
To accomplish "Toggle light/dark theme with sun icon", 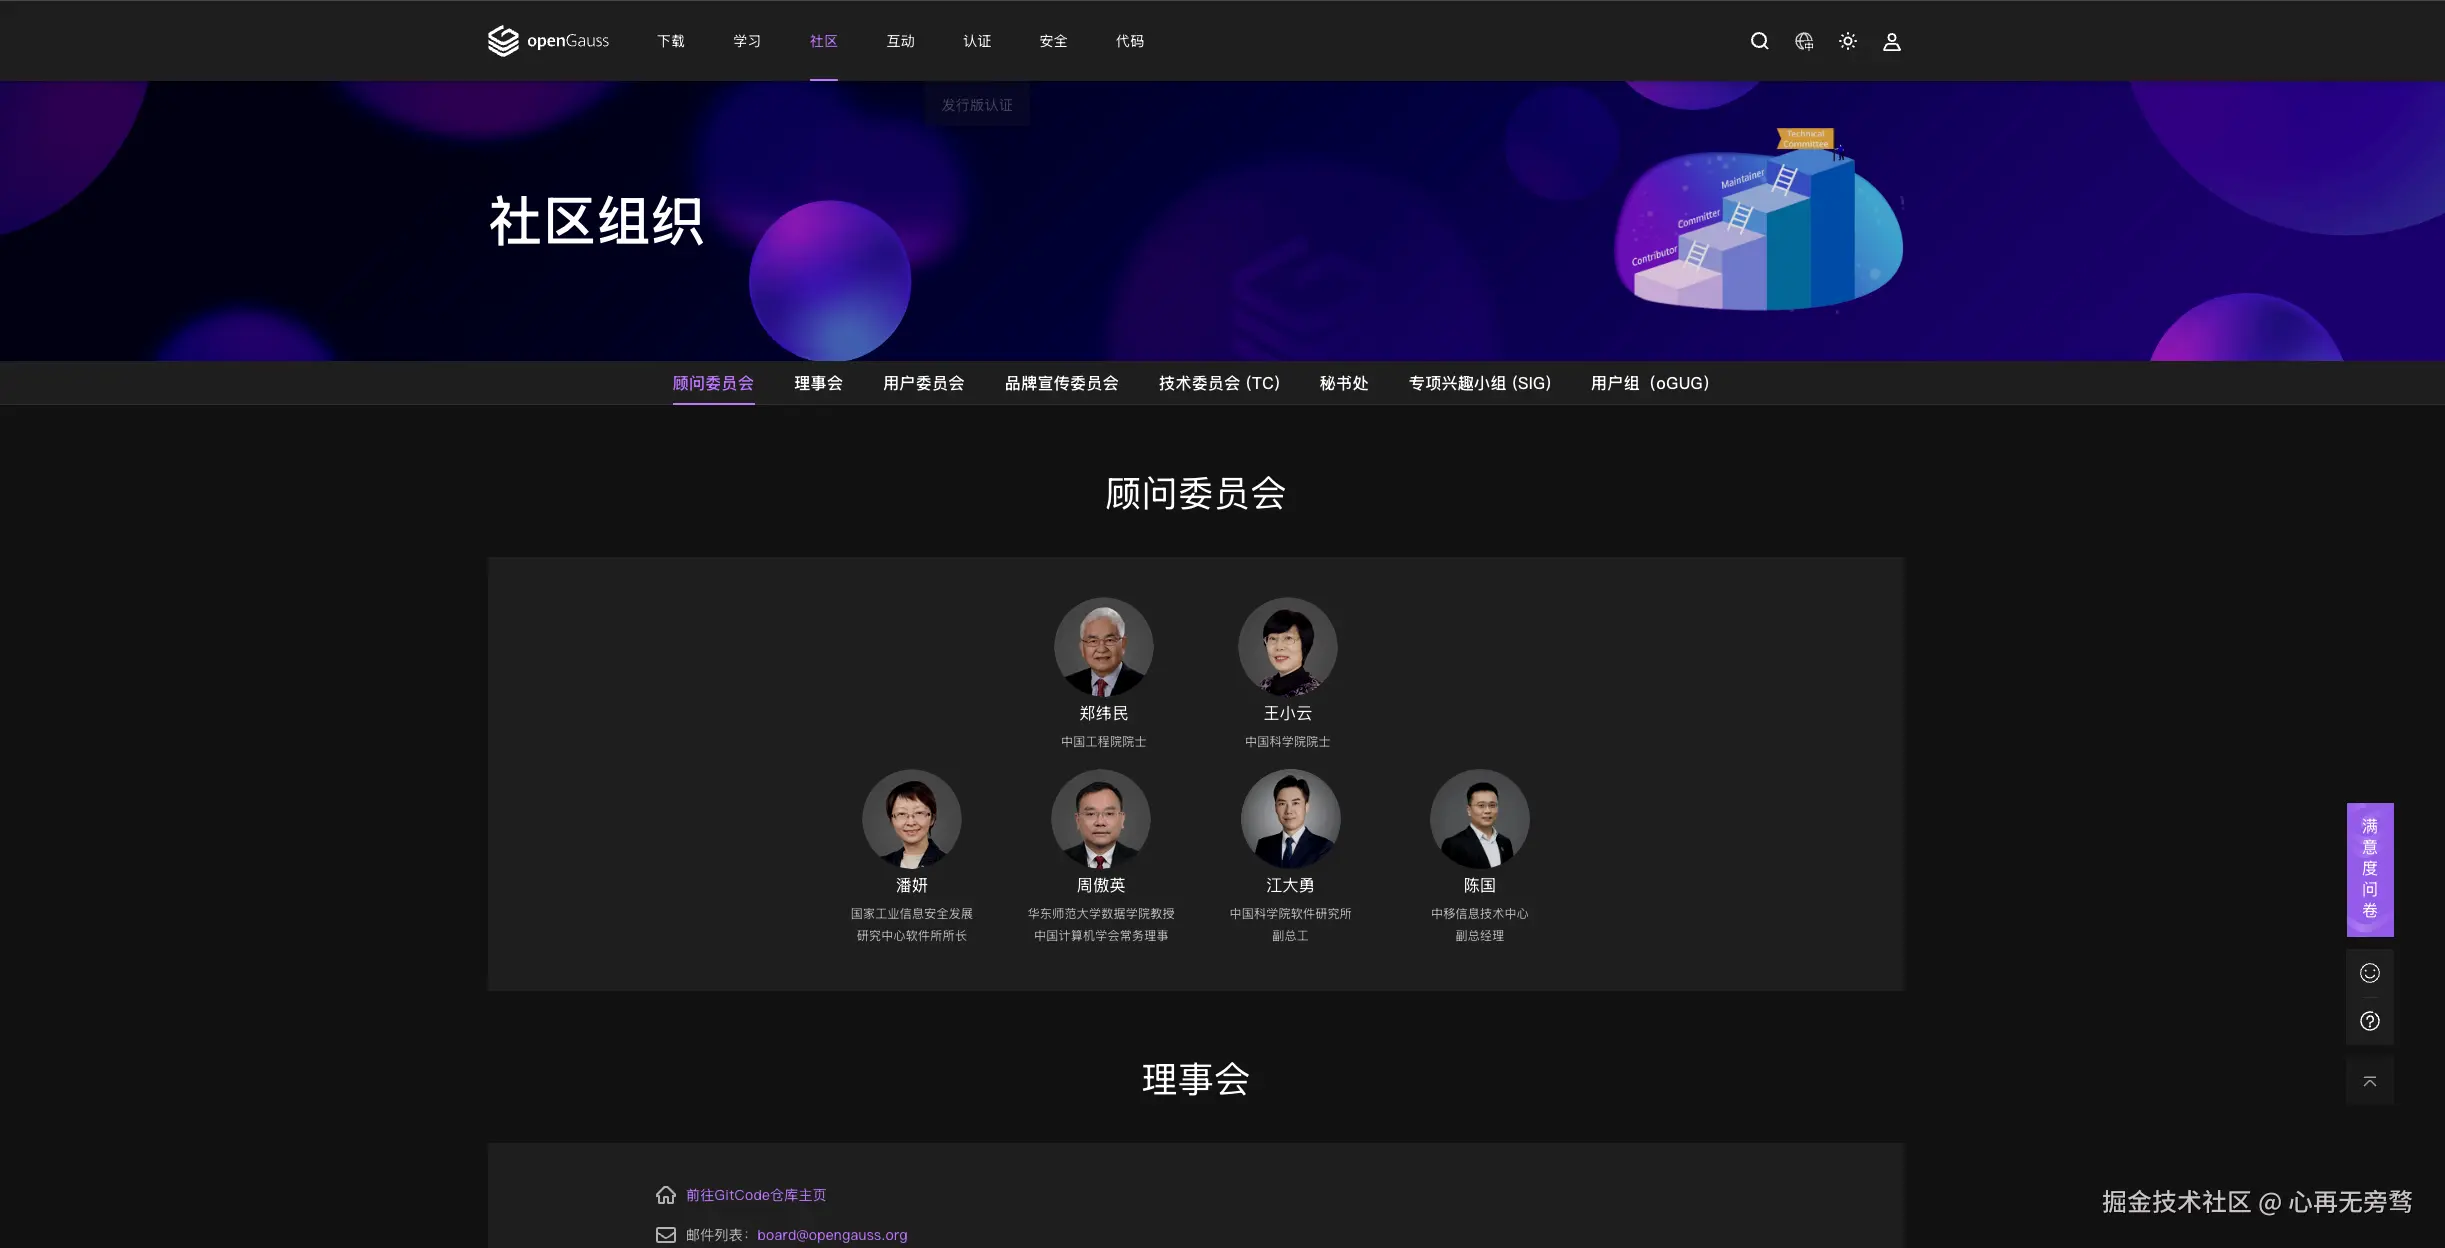I will 1846,41.
